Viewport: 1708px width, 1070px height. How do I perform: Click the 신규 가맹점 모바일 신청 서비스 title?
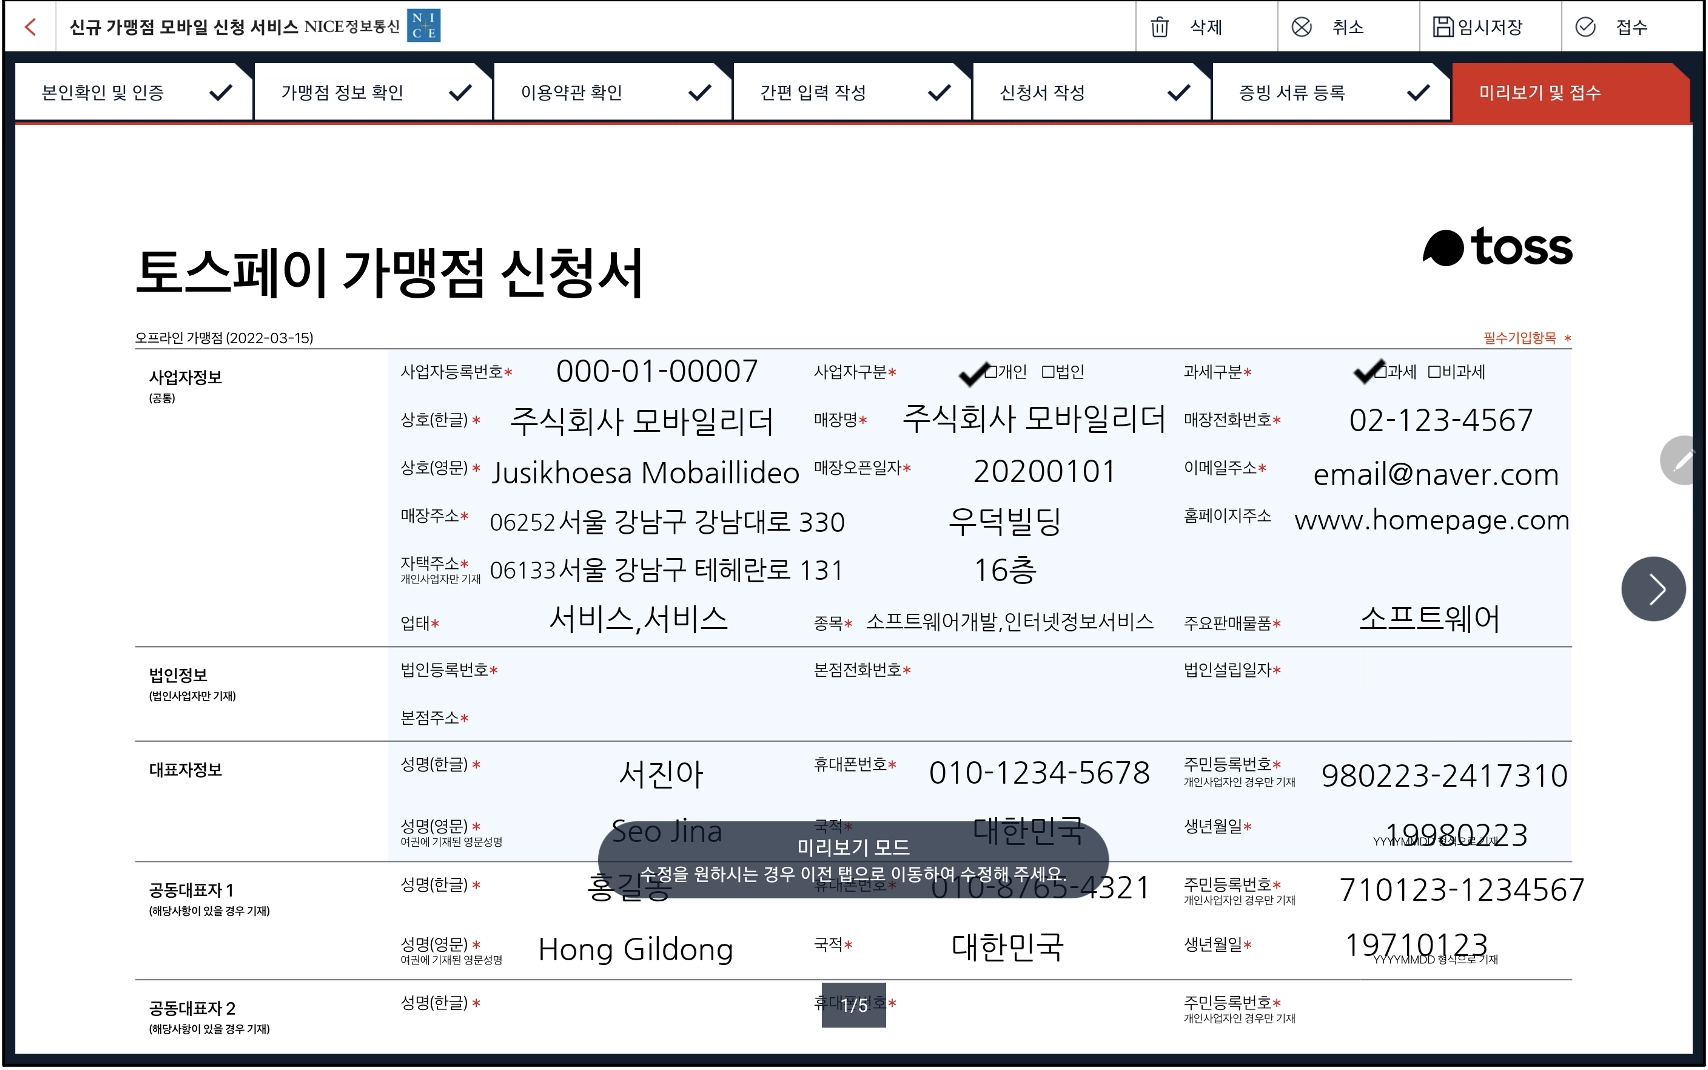click(184, 27)
